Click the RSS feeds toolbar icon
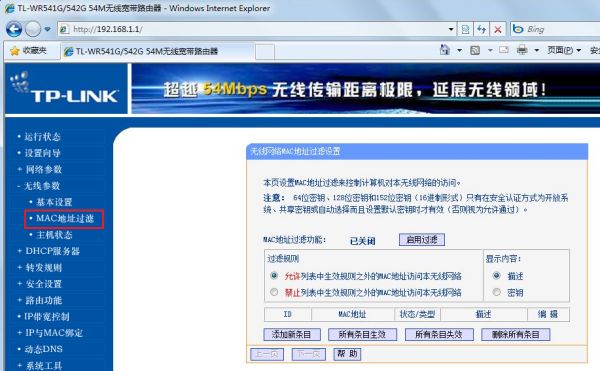This screenshot has height=371, width=600. 475,50
